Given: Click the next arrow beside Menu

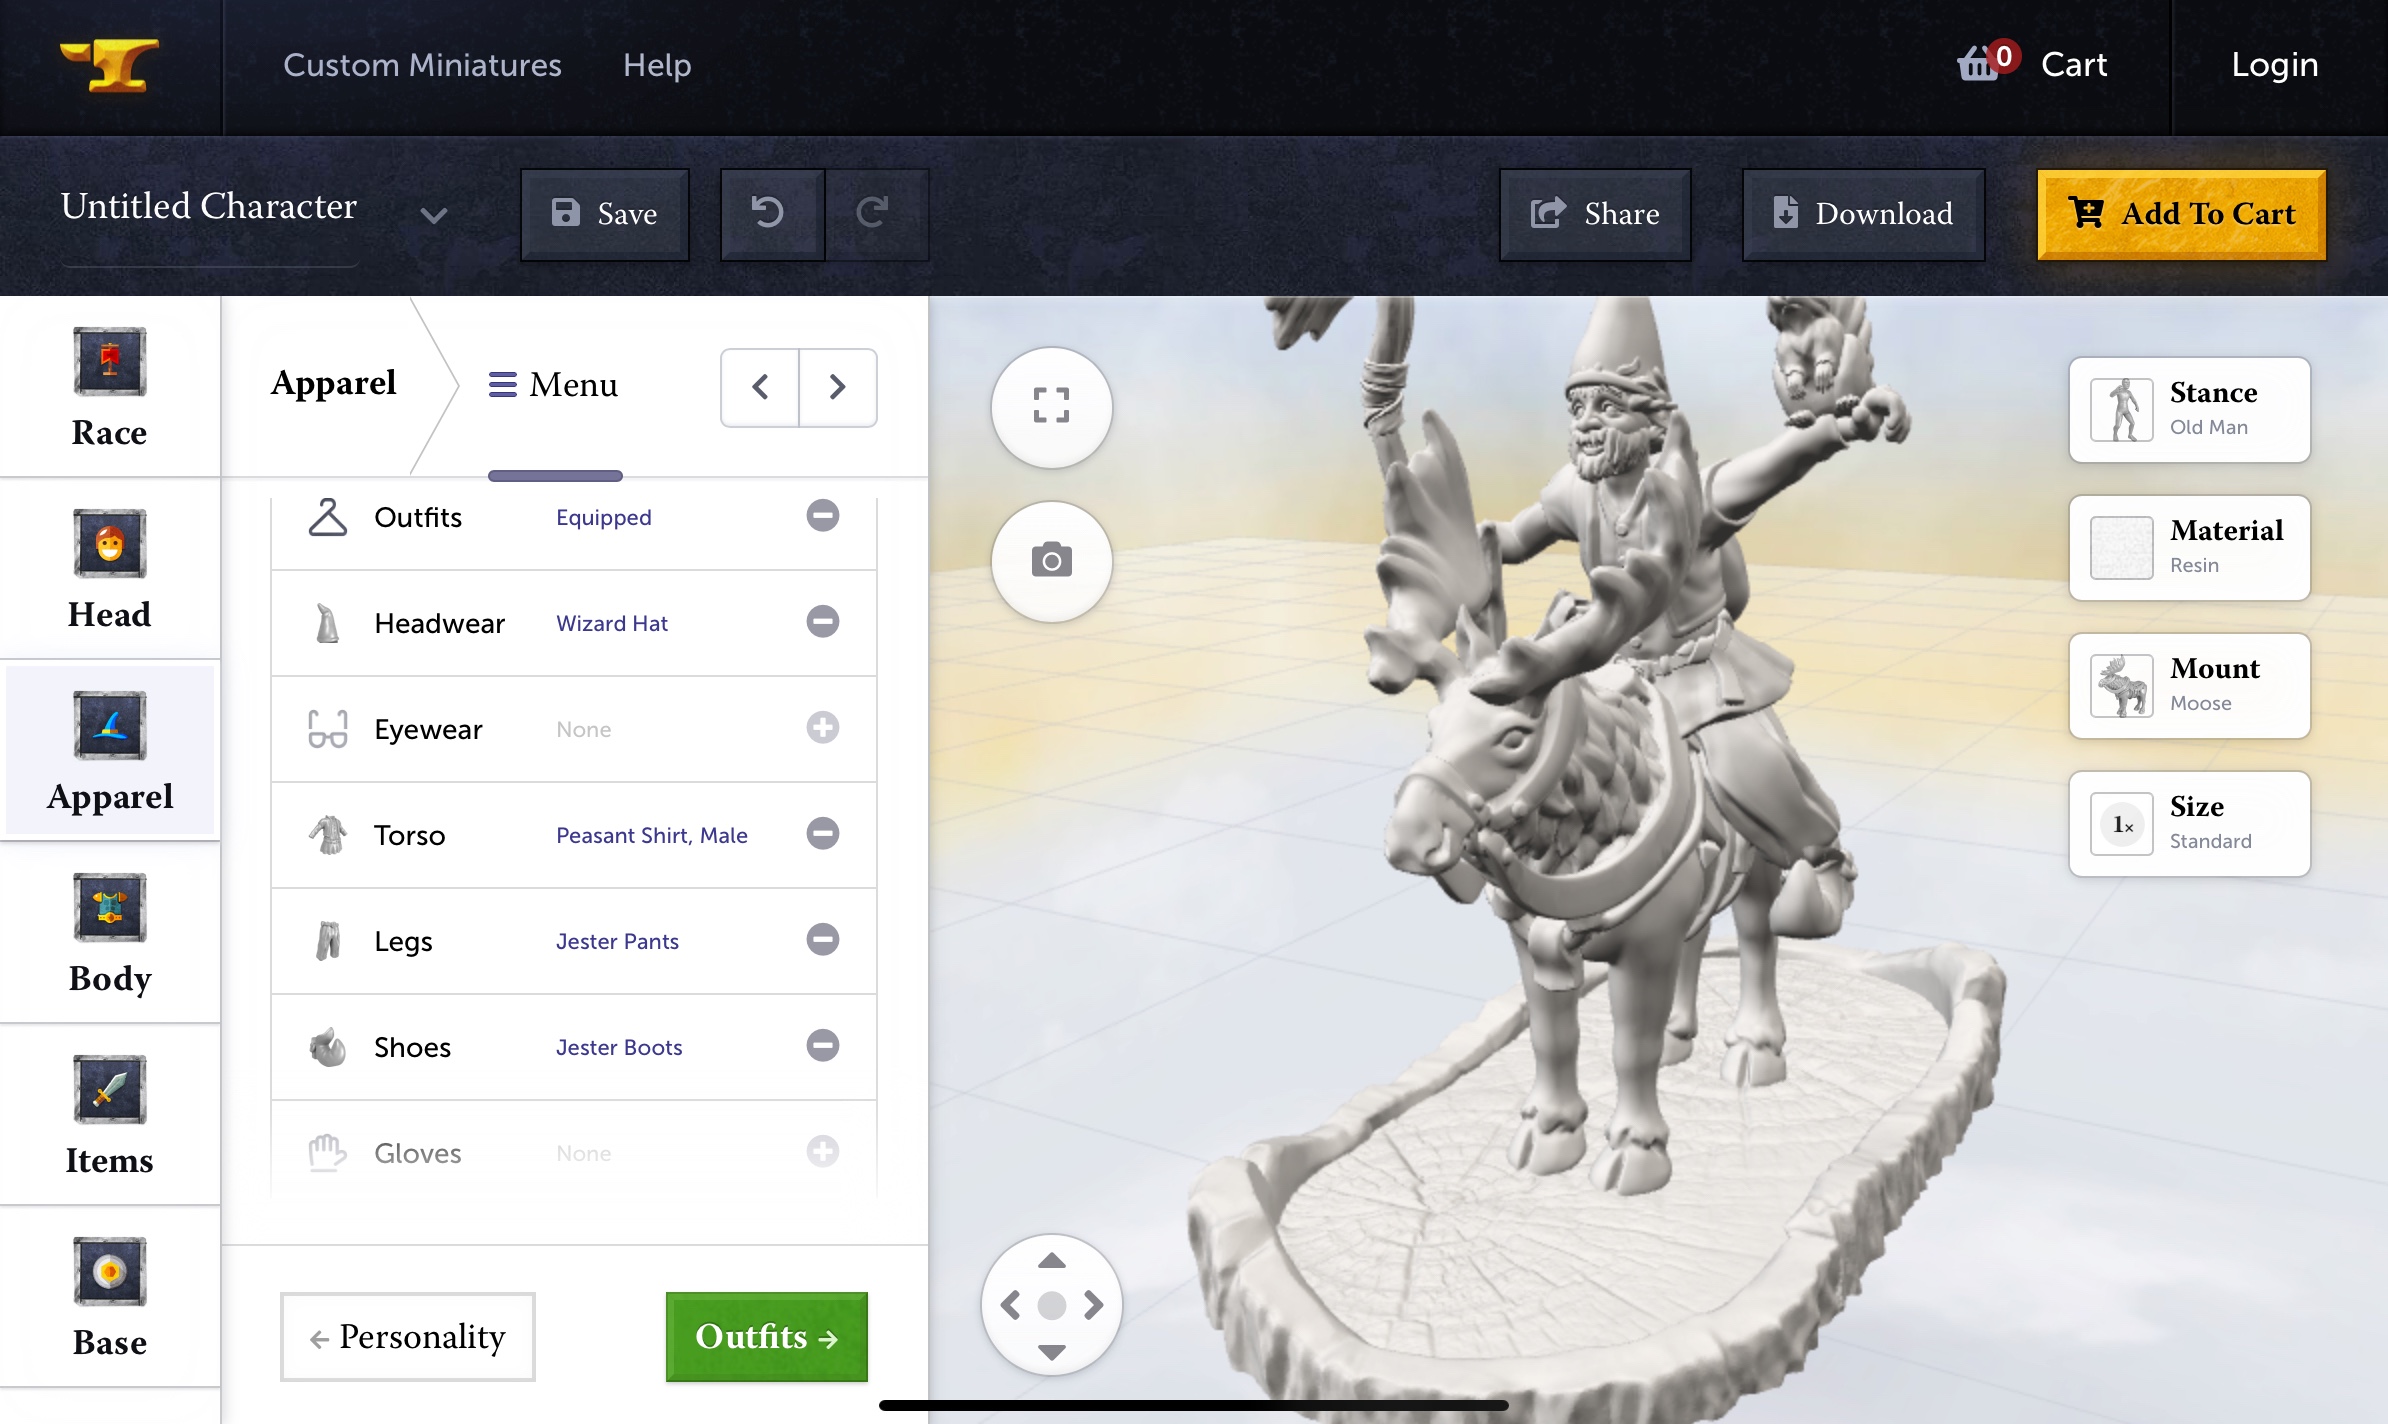Looking at the screenshot, I should tap(837, 387).
